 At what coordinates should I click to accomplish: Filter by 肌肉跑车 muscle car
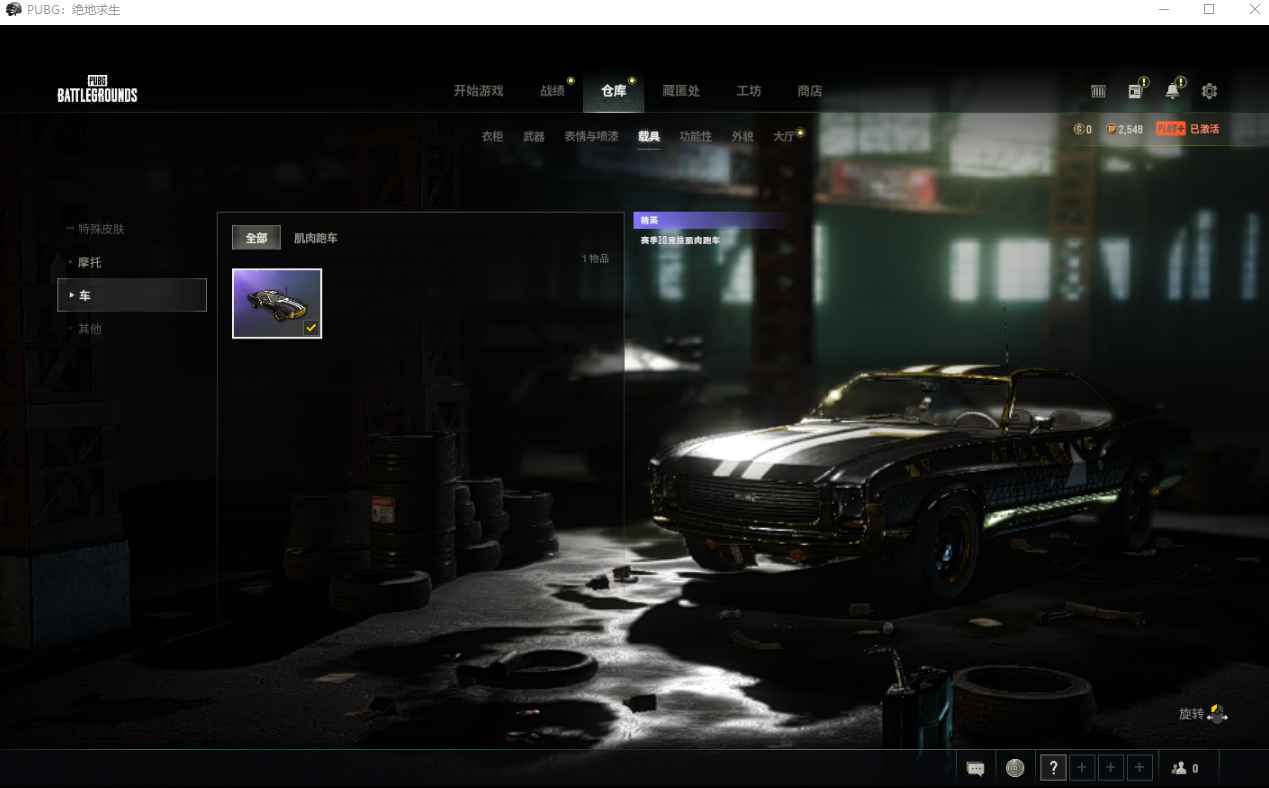click(315, 238)
